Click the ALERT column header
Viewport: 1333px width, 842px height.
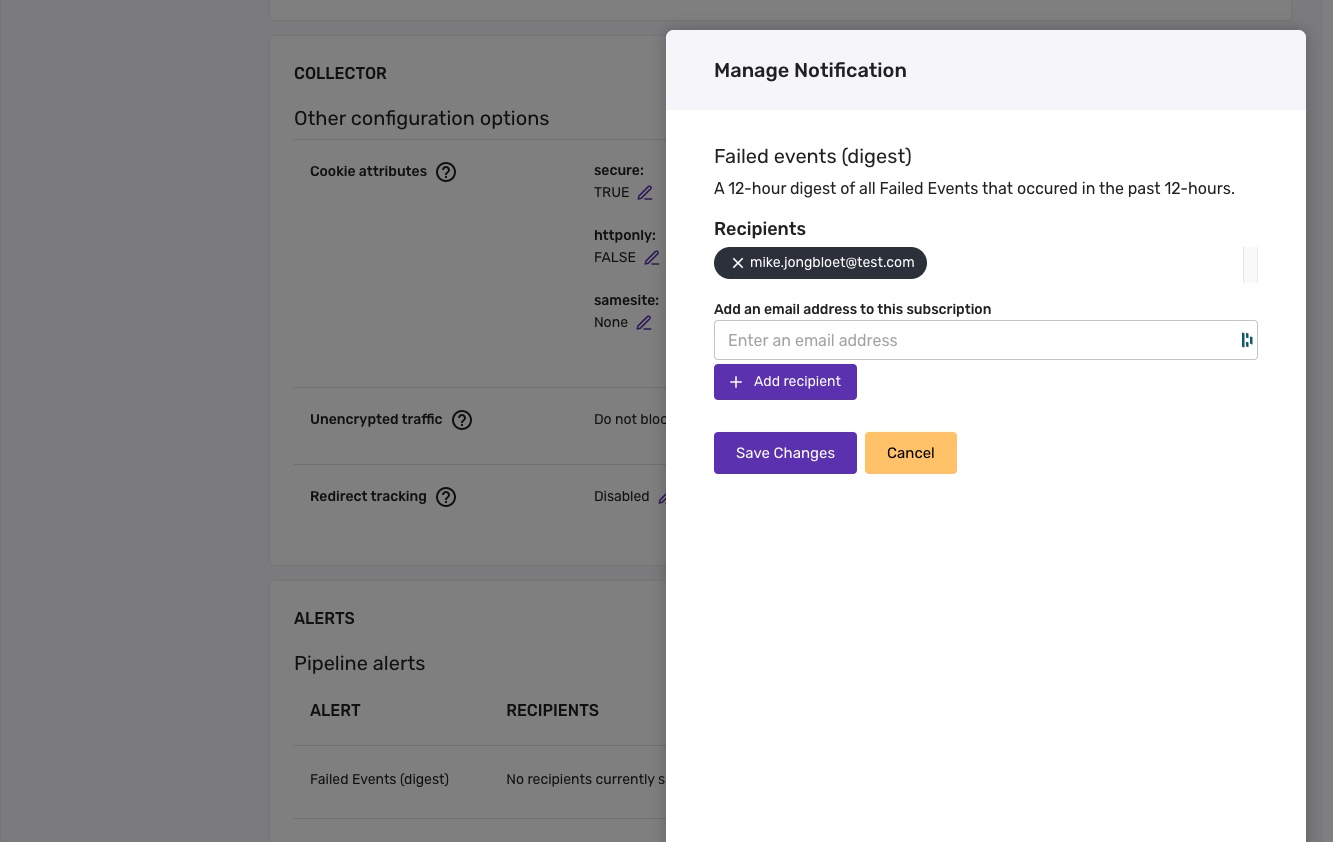pyautogui.click(x=335, y=711)
